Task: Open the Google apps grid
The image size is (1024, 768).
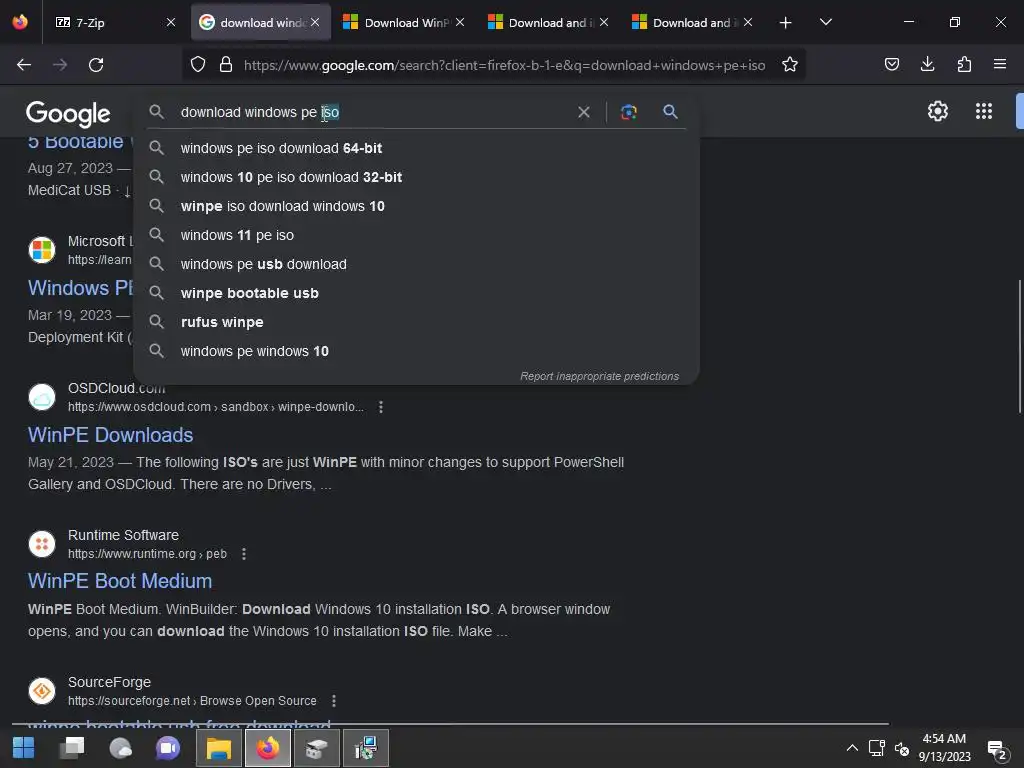Action: 984,111
